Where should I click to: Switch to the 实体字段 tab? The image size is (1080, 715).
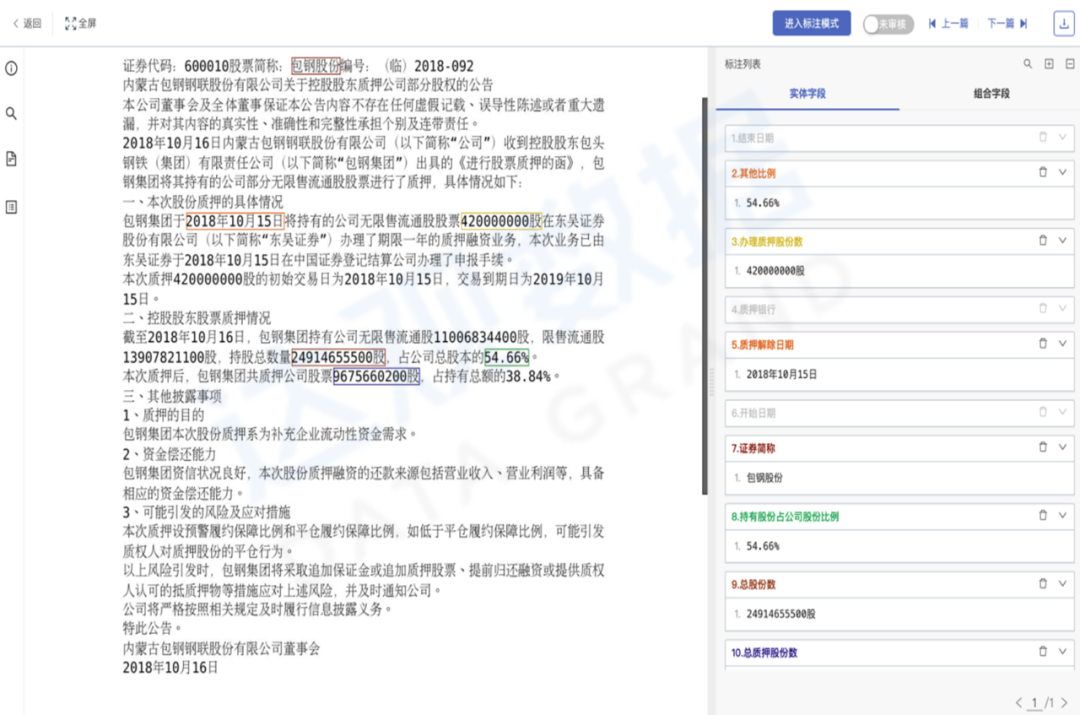807,94
